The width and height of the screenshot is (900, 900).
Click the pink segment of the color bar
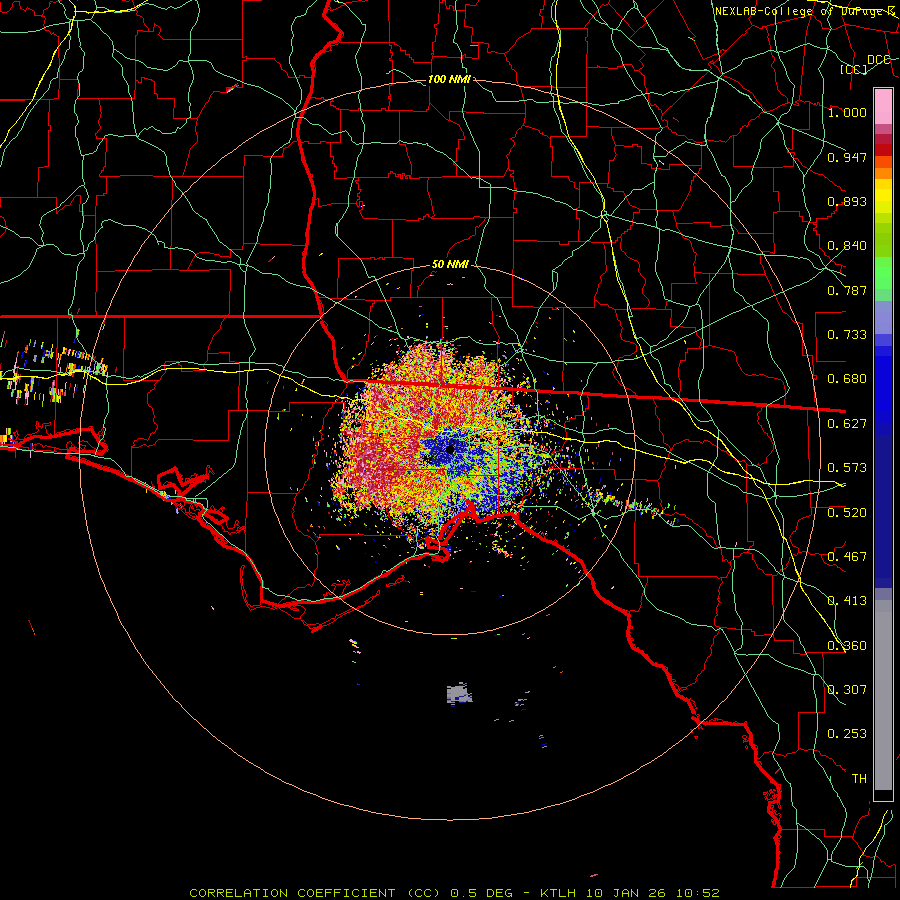pyautogui.click(x=883, y=106)
